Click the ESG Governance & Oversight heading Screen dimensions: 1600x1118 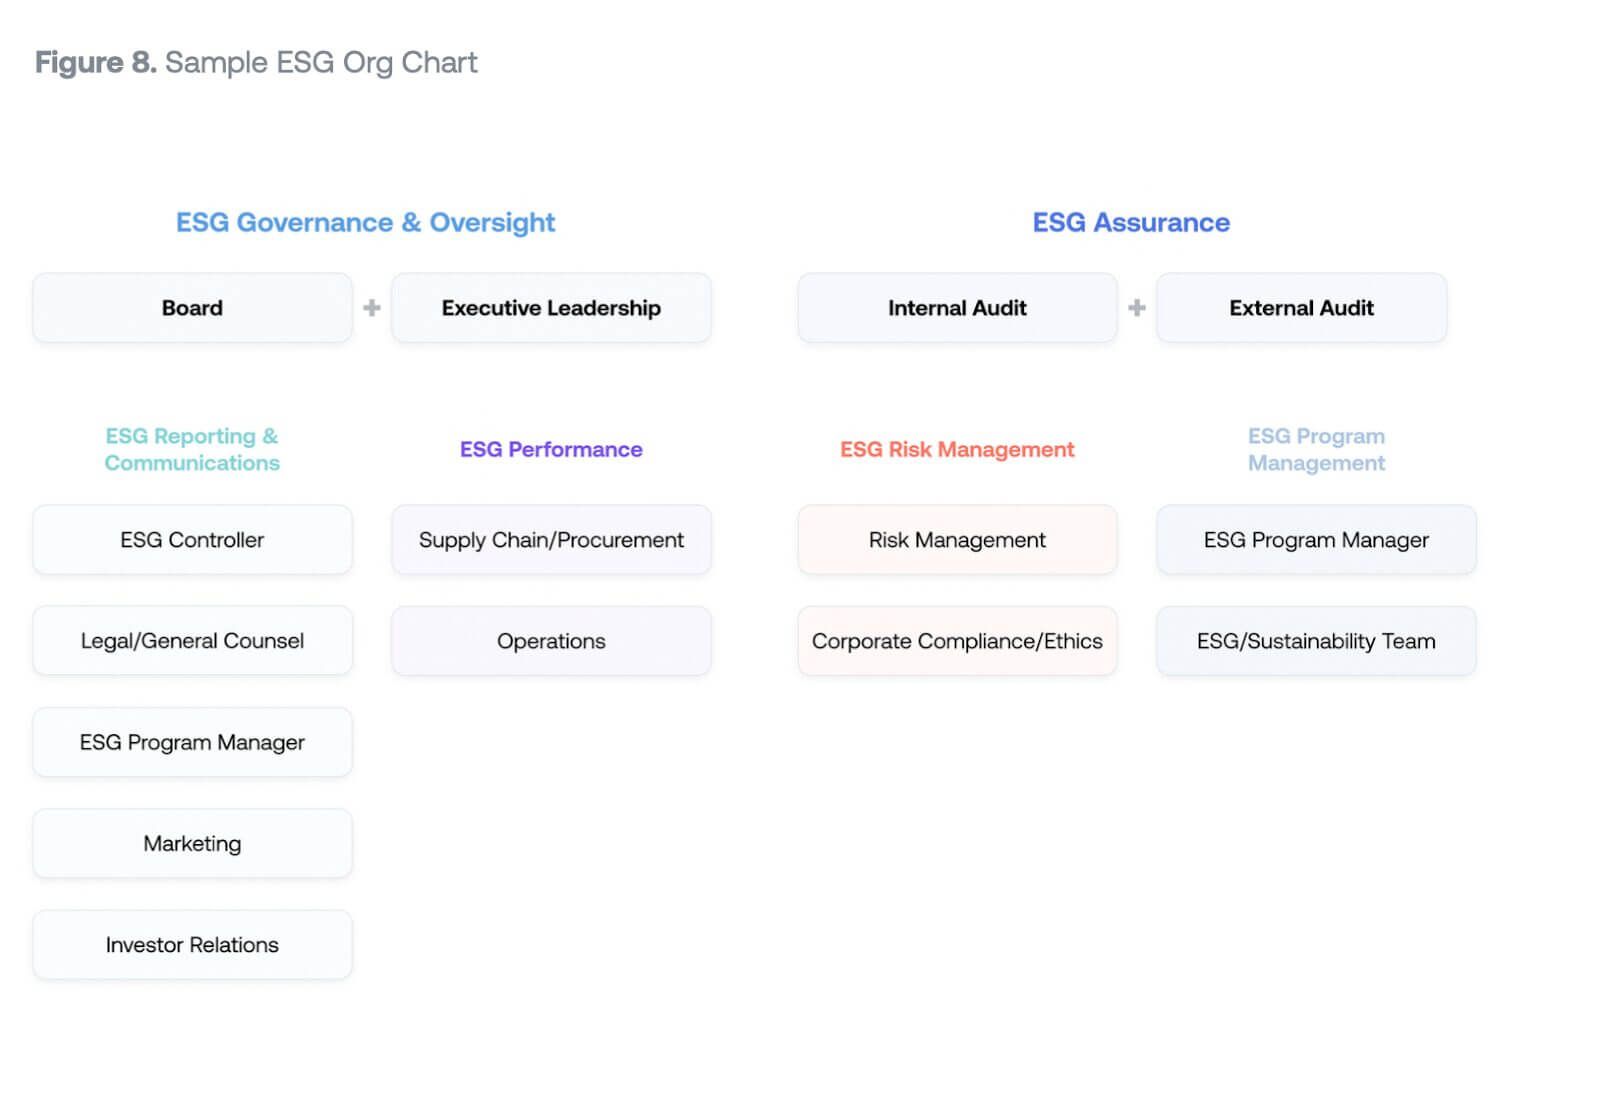coord(365,222)
